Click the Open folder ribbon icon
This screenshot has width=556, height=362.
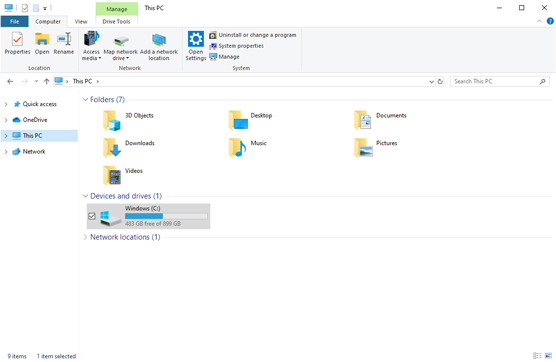click(42, 43)
